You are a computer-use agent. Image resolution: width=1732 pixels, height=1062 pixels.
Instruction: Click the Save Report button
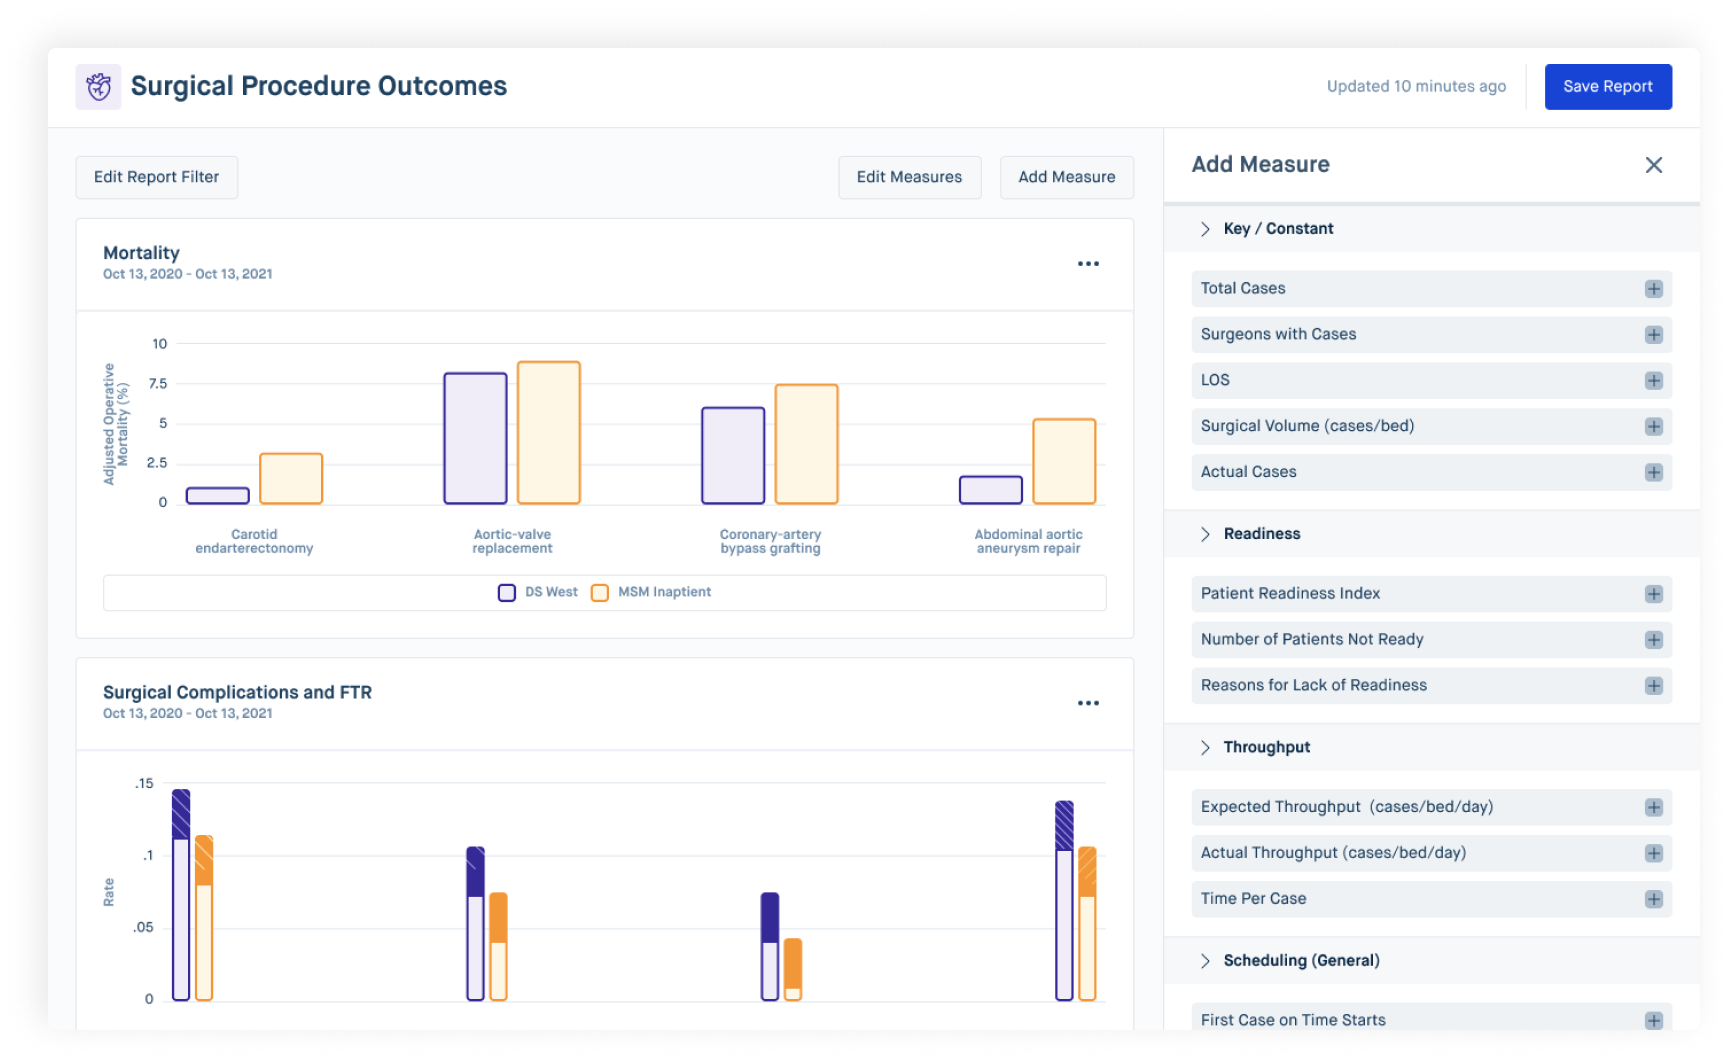tap(1607, 87)
